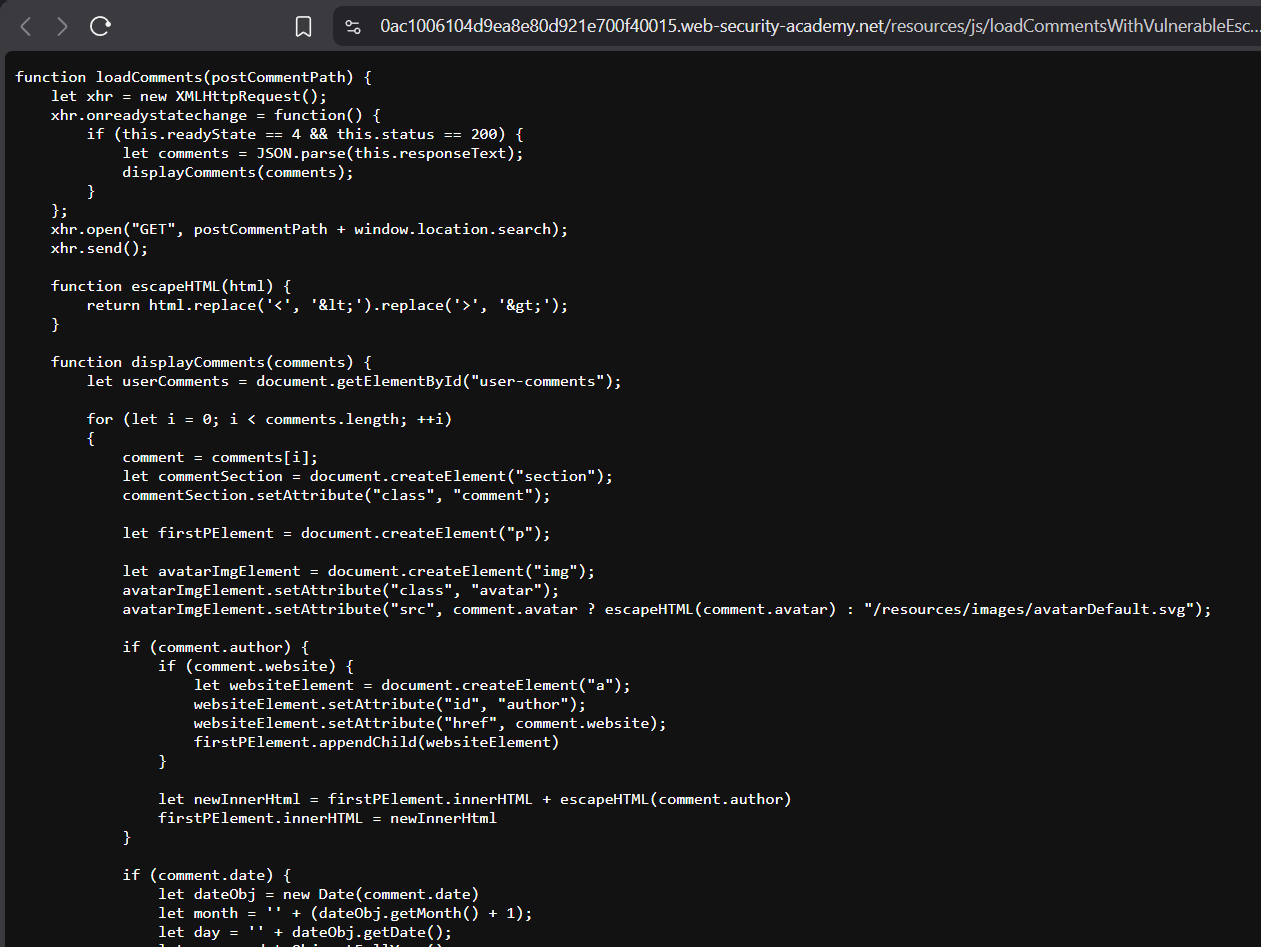This screenshot has width=1261, height=947.
Task: Click the 'return html.replace' line
Action: [327, 305]
